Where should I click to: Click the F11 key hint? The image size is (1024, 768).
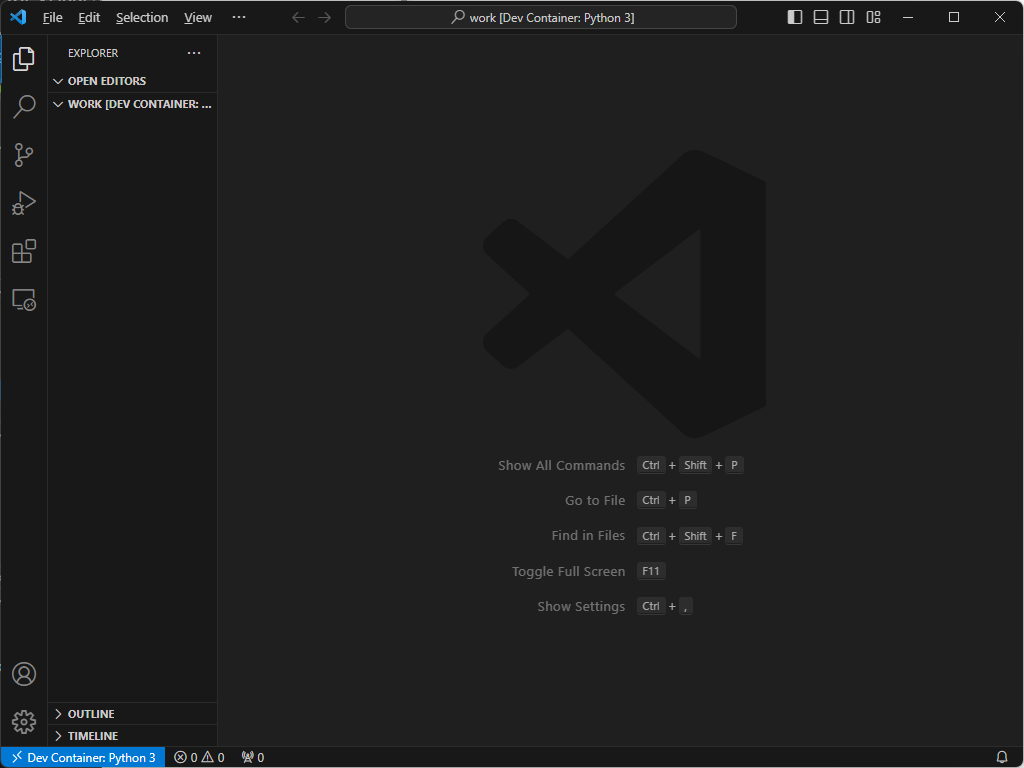coord(650,571)
